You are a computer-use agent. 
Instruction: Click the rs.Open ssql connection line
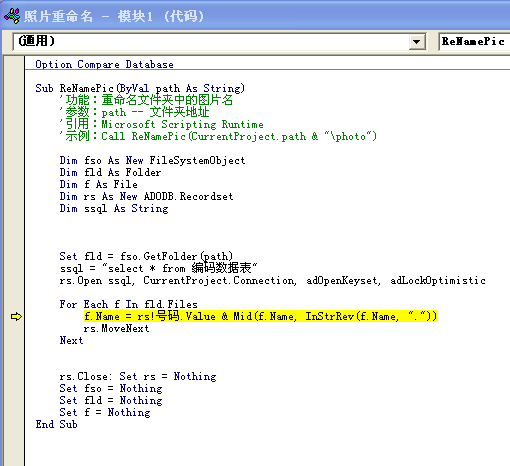point(272,281)
